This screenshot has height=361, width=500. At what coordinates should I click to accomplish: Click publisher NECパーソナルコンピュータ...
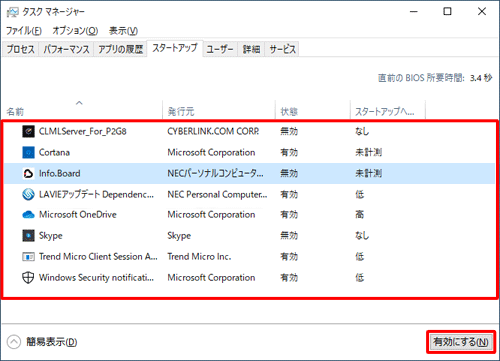(x=215, y=173)
